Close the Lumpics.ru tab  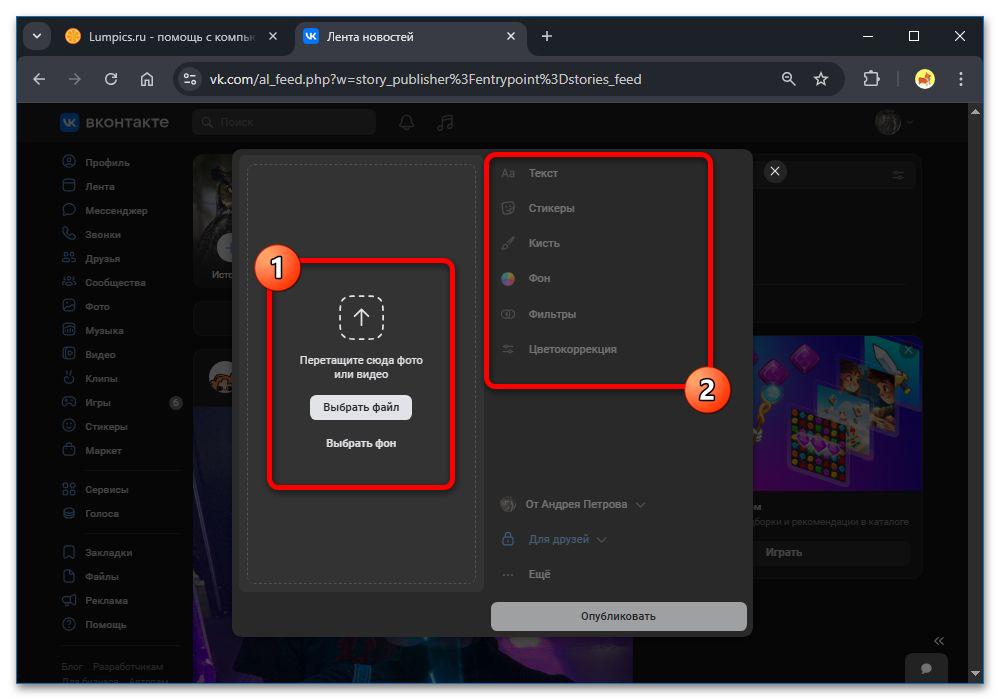[x=273, y=36]
